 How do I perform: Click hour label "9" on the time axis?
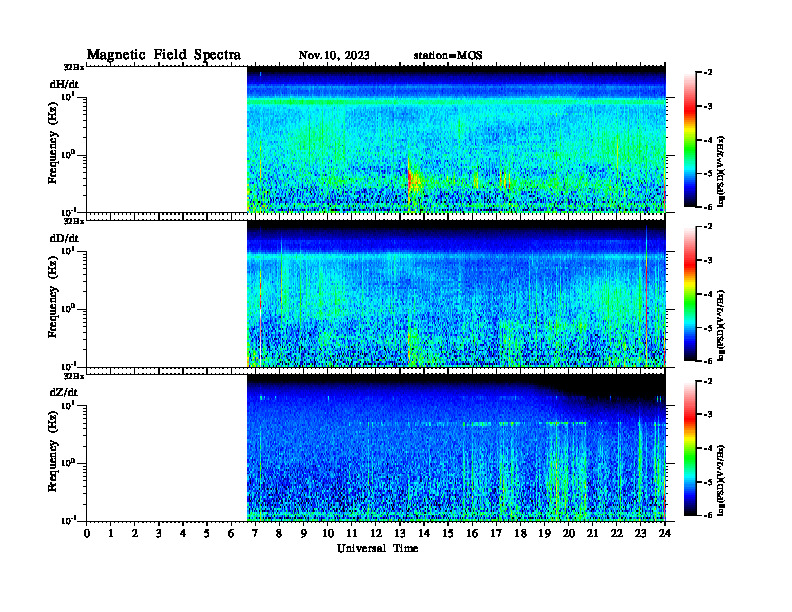304,534
